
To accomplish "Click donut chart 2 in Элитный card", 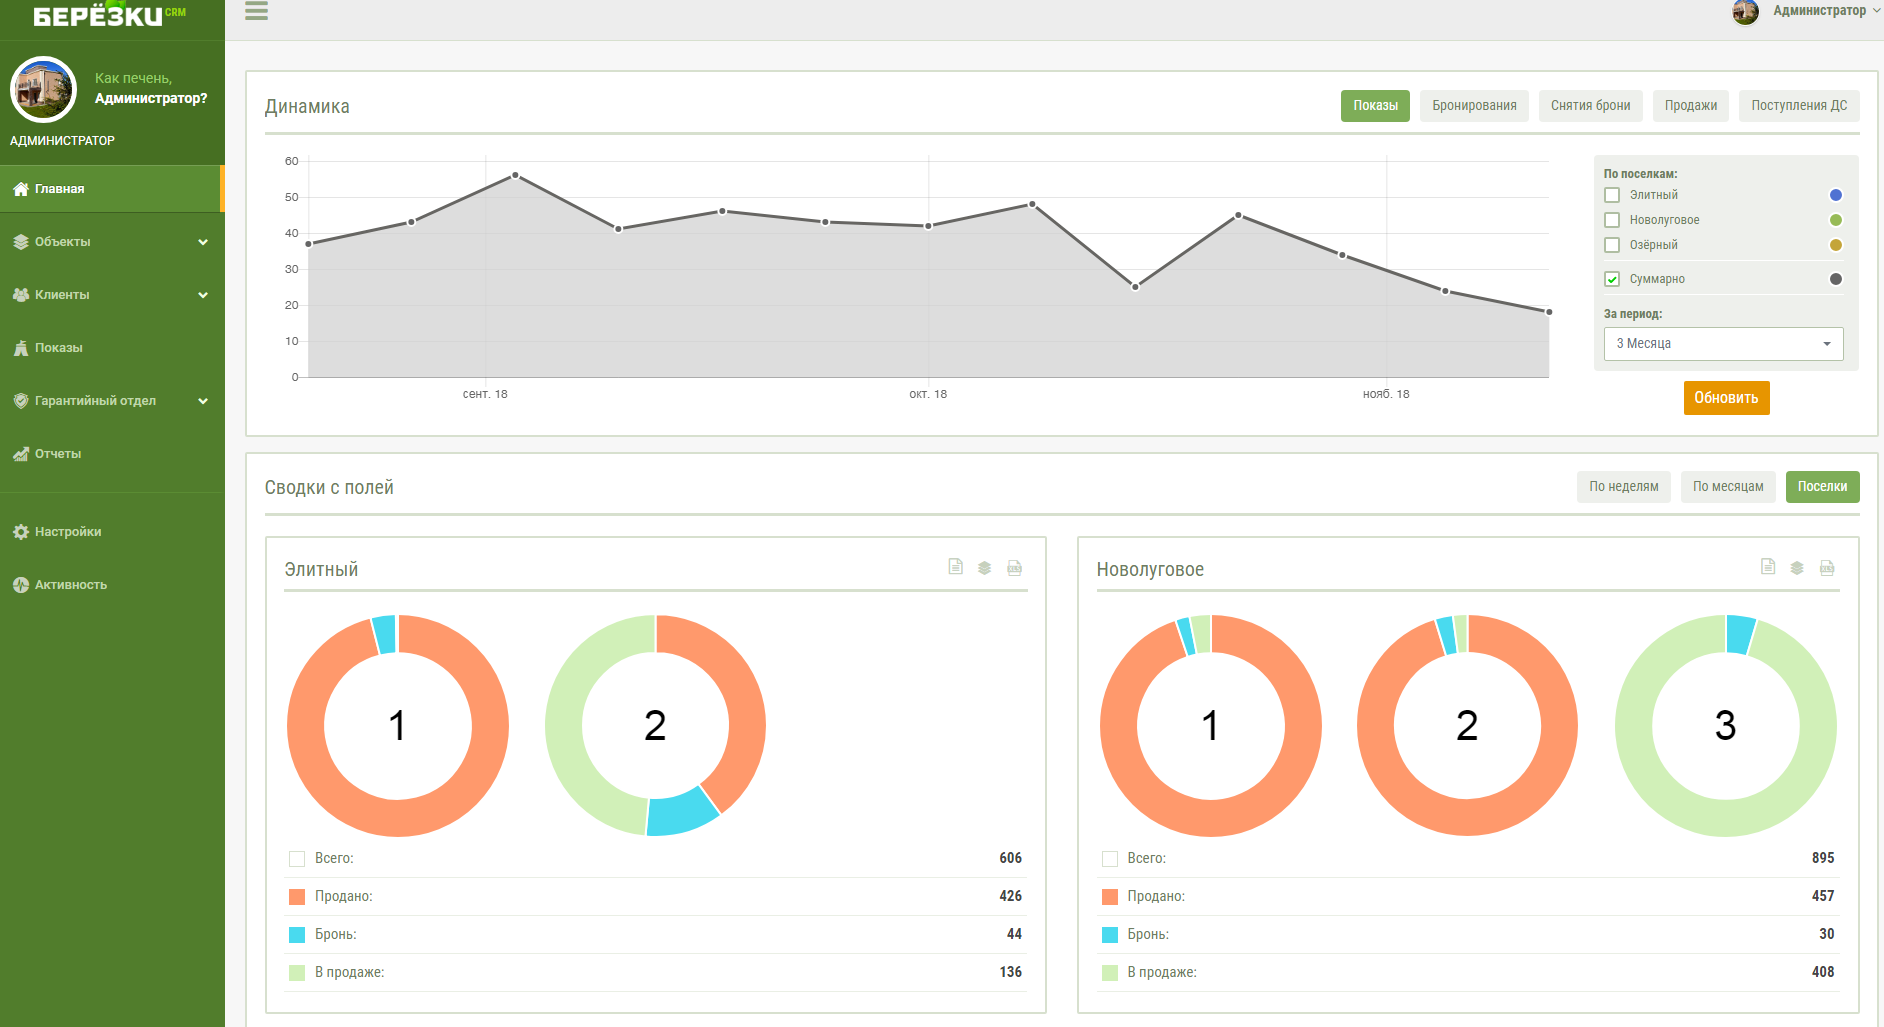I will pyautogui.click(x=656, y=726).
